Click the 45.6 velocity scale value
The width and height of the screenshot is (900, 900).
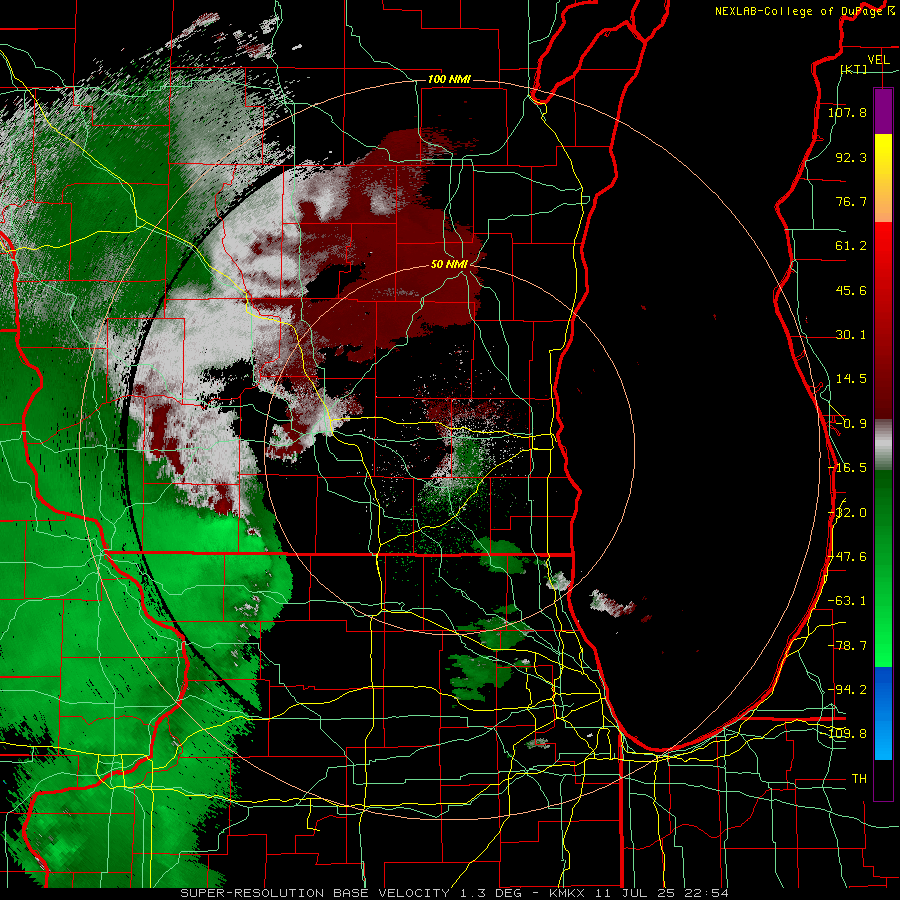coord(851,290)
